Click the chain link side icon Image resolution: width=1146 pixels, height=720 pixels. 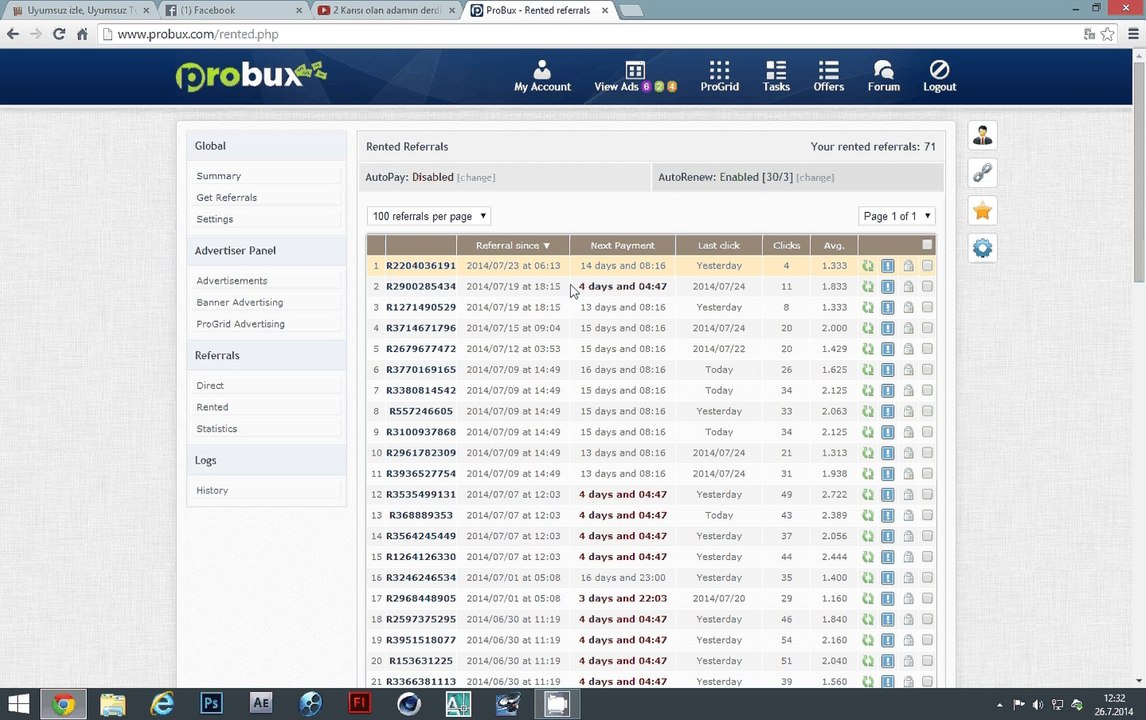982,173
